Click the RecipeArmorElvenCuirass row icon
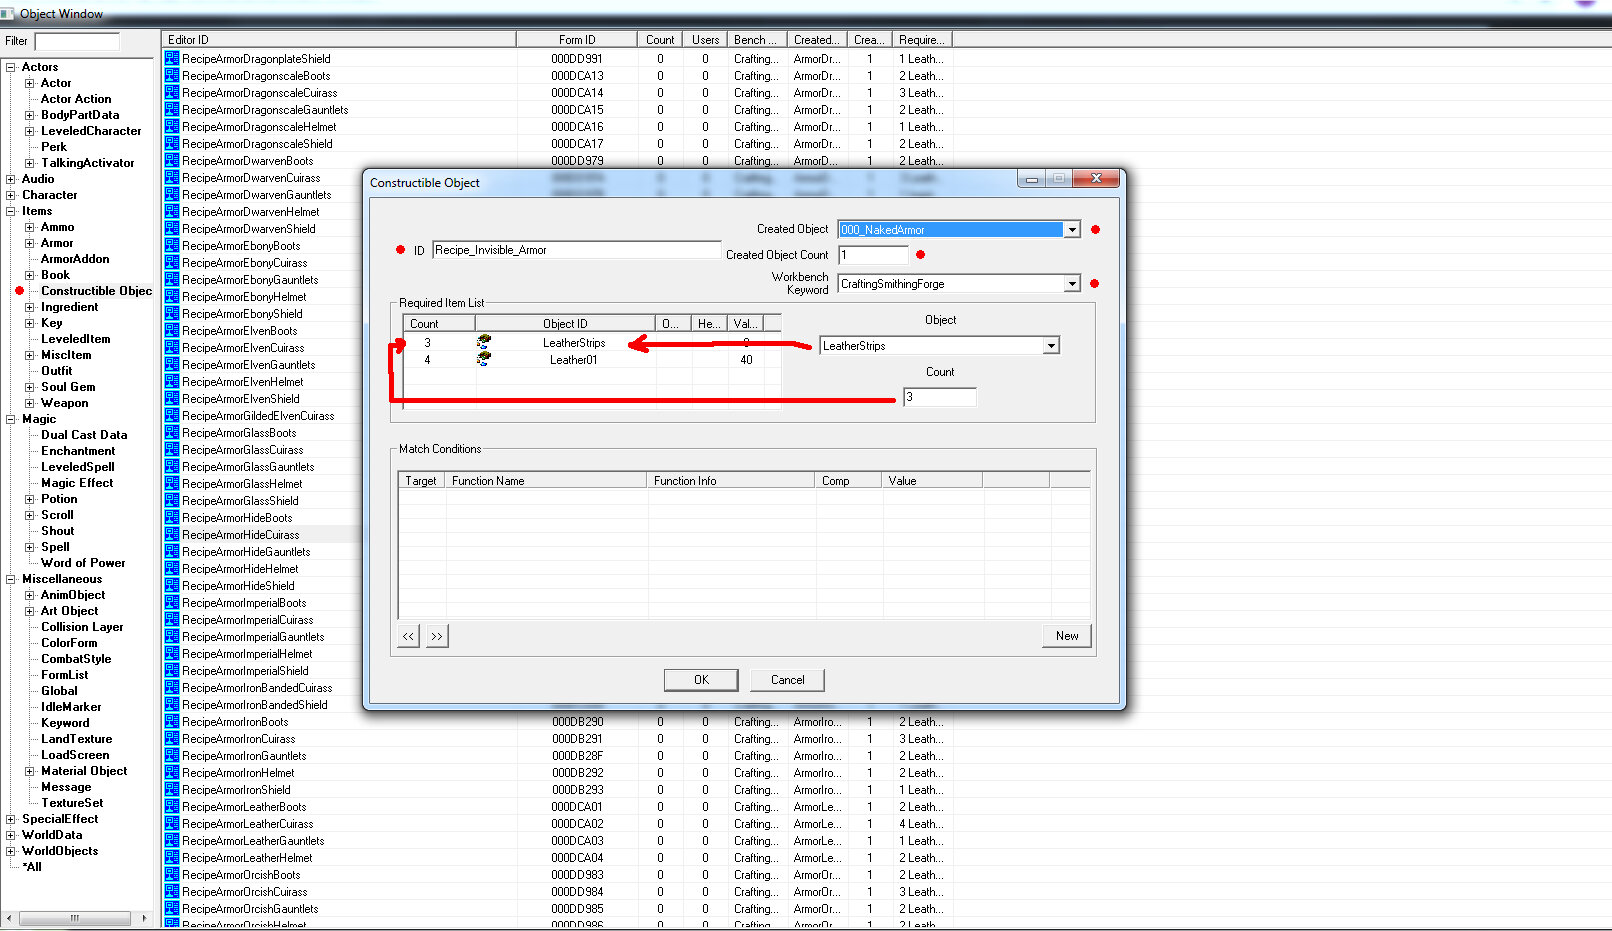1612x931 pixels. click(x=172, y=348)
